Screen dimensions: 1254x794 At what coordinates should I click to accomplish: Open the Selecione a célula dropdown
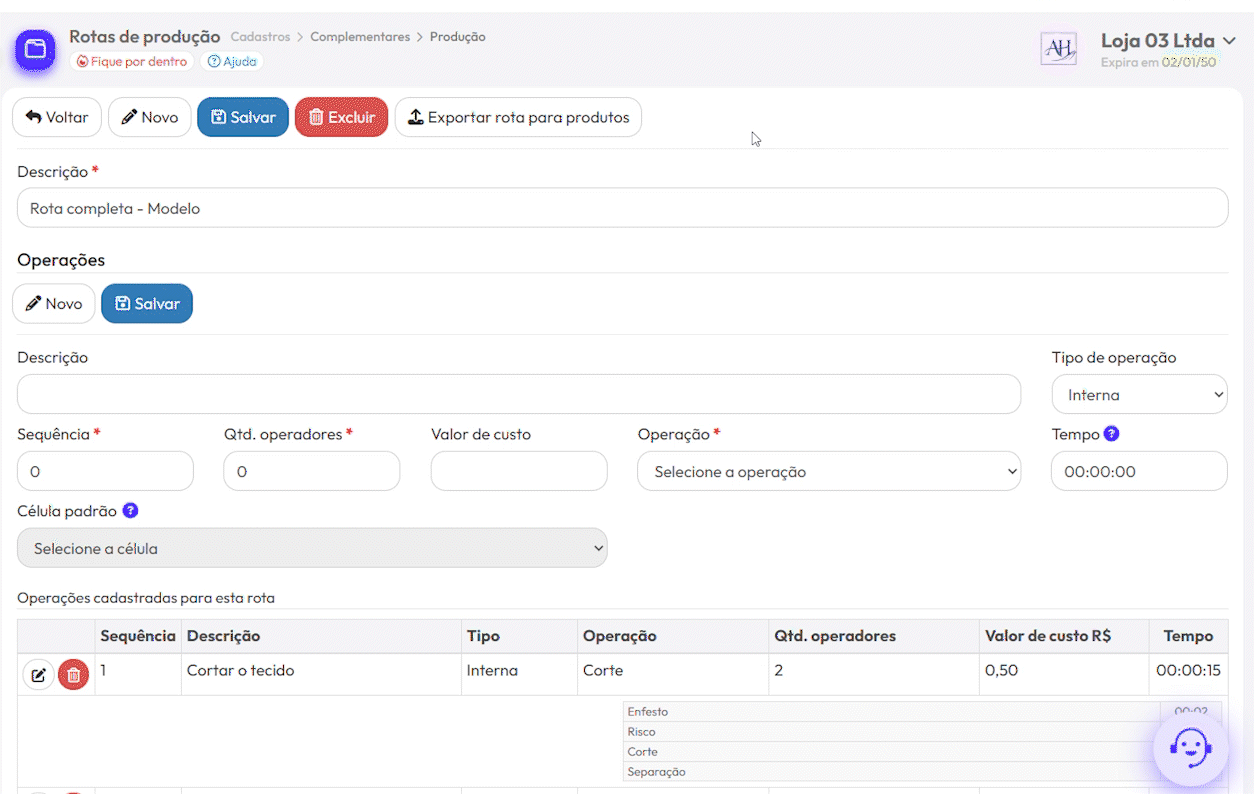tap(312, 549)
